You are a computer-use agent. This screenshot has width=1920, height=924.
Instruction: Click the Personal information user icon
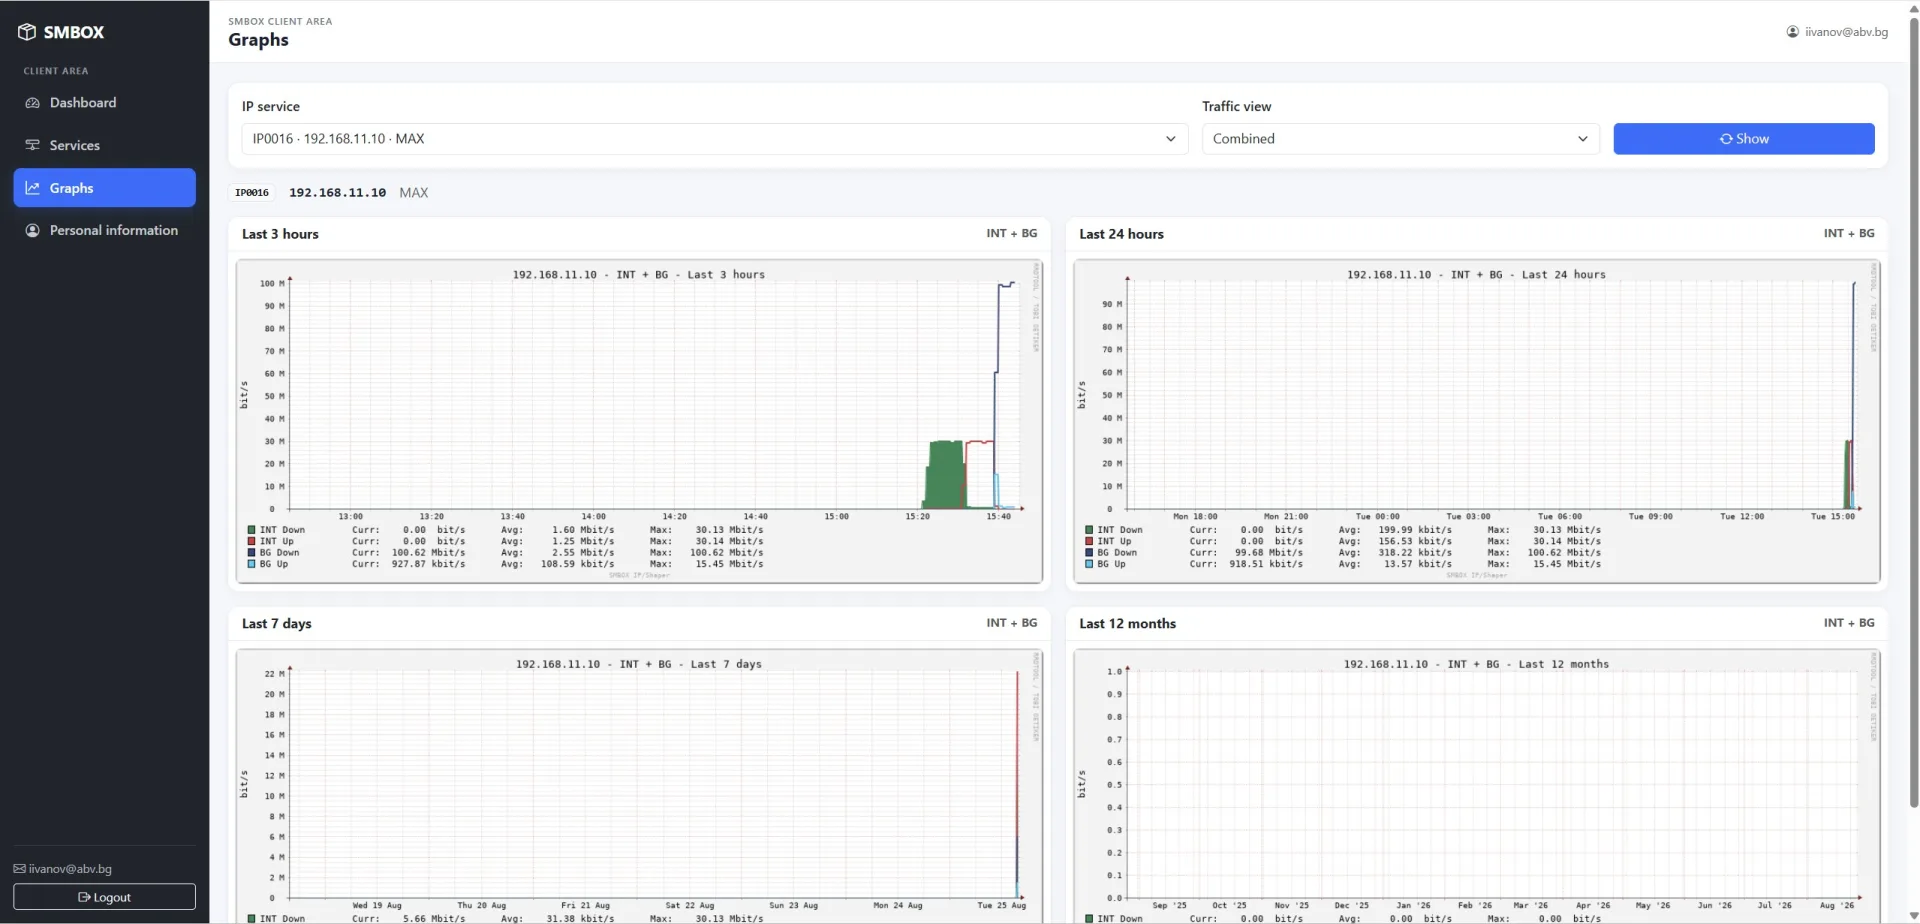(32, 230)
